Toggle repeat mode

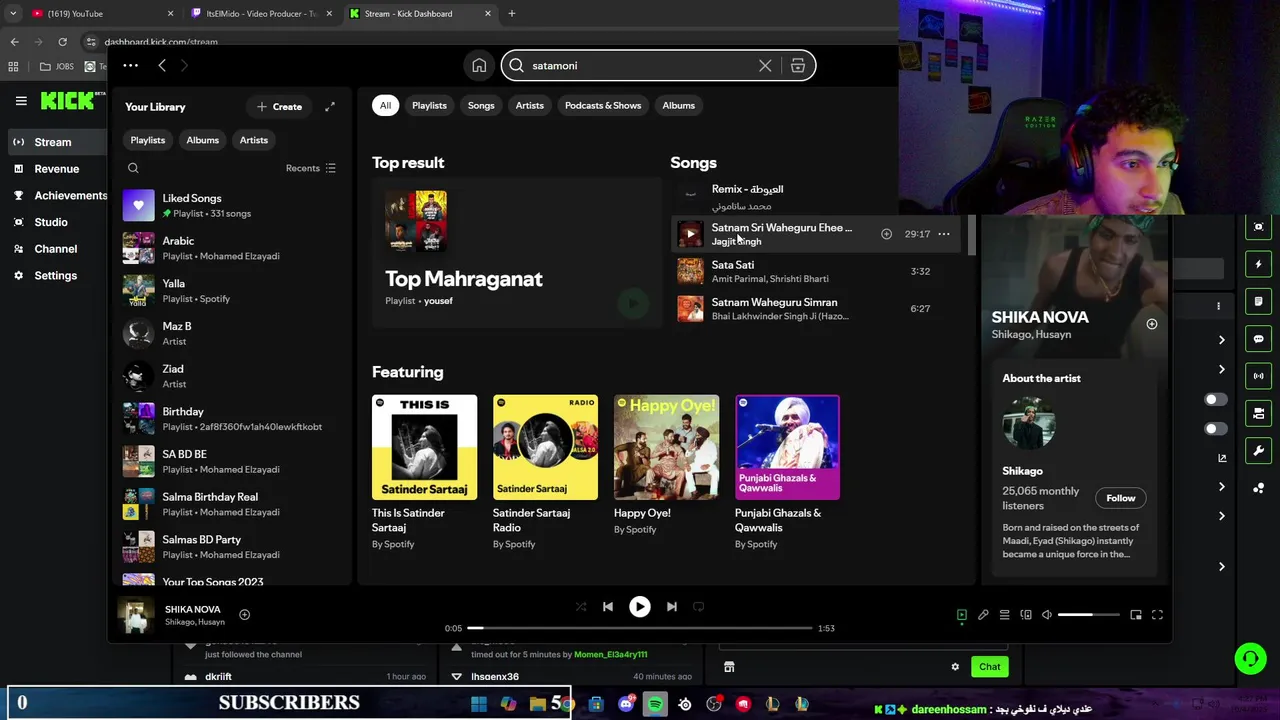click(699, 607)
